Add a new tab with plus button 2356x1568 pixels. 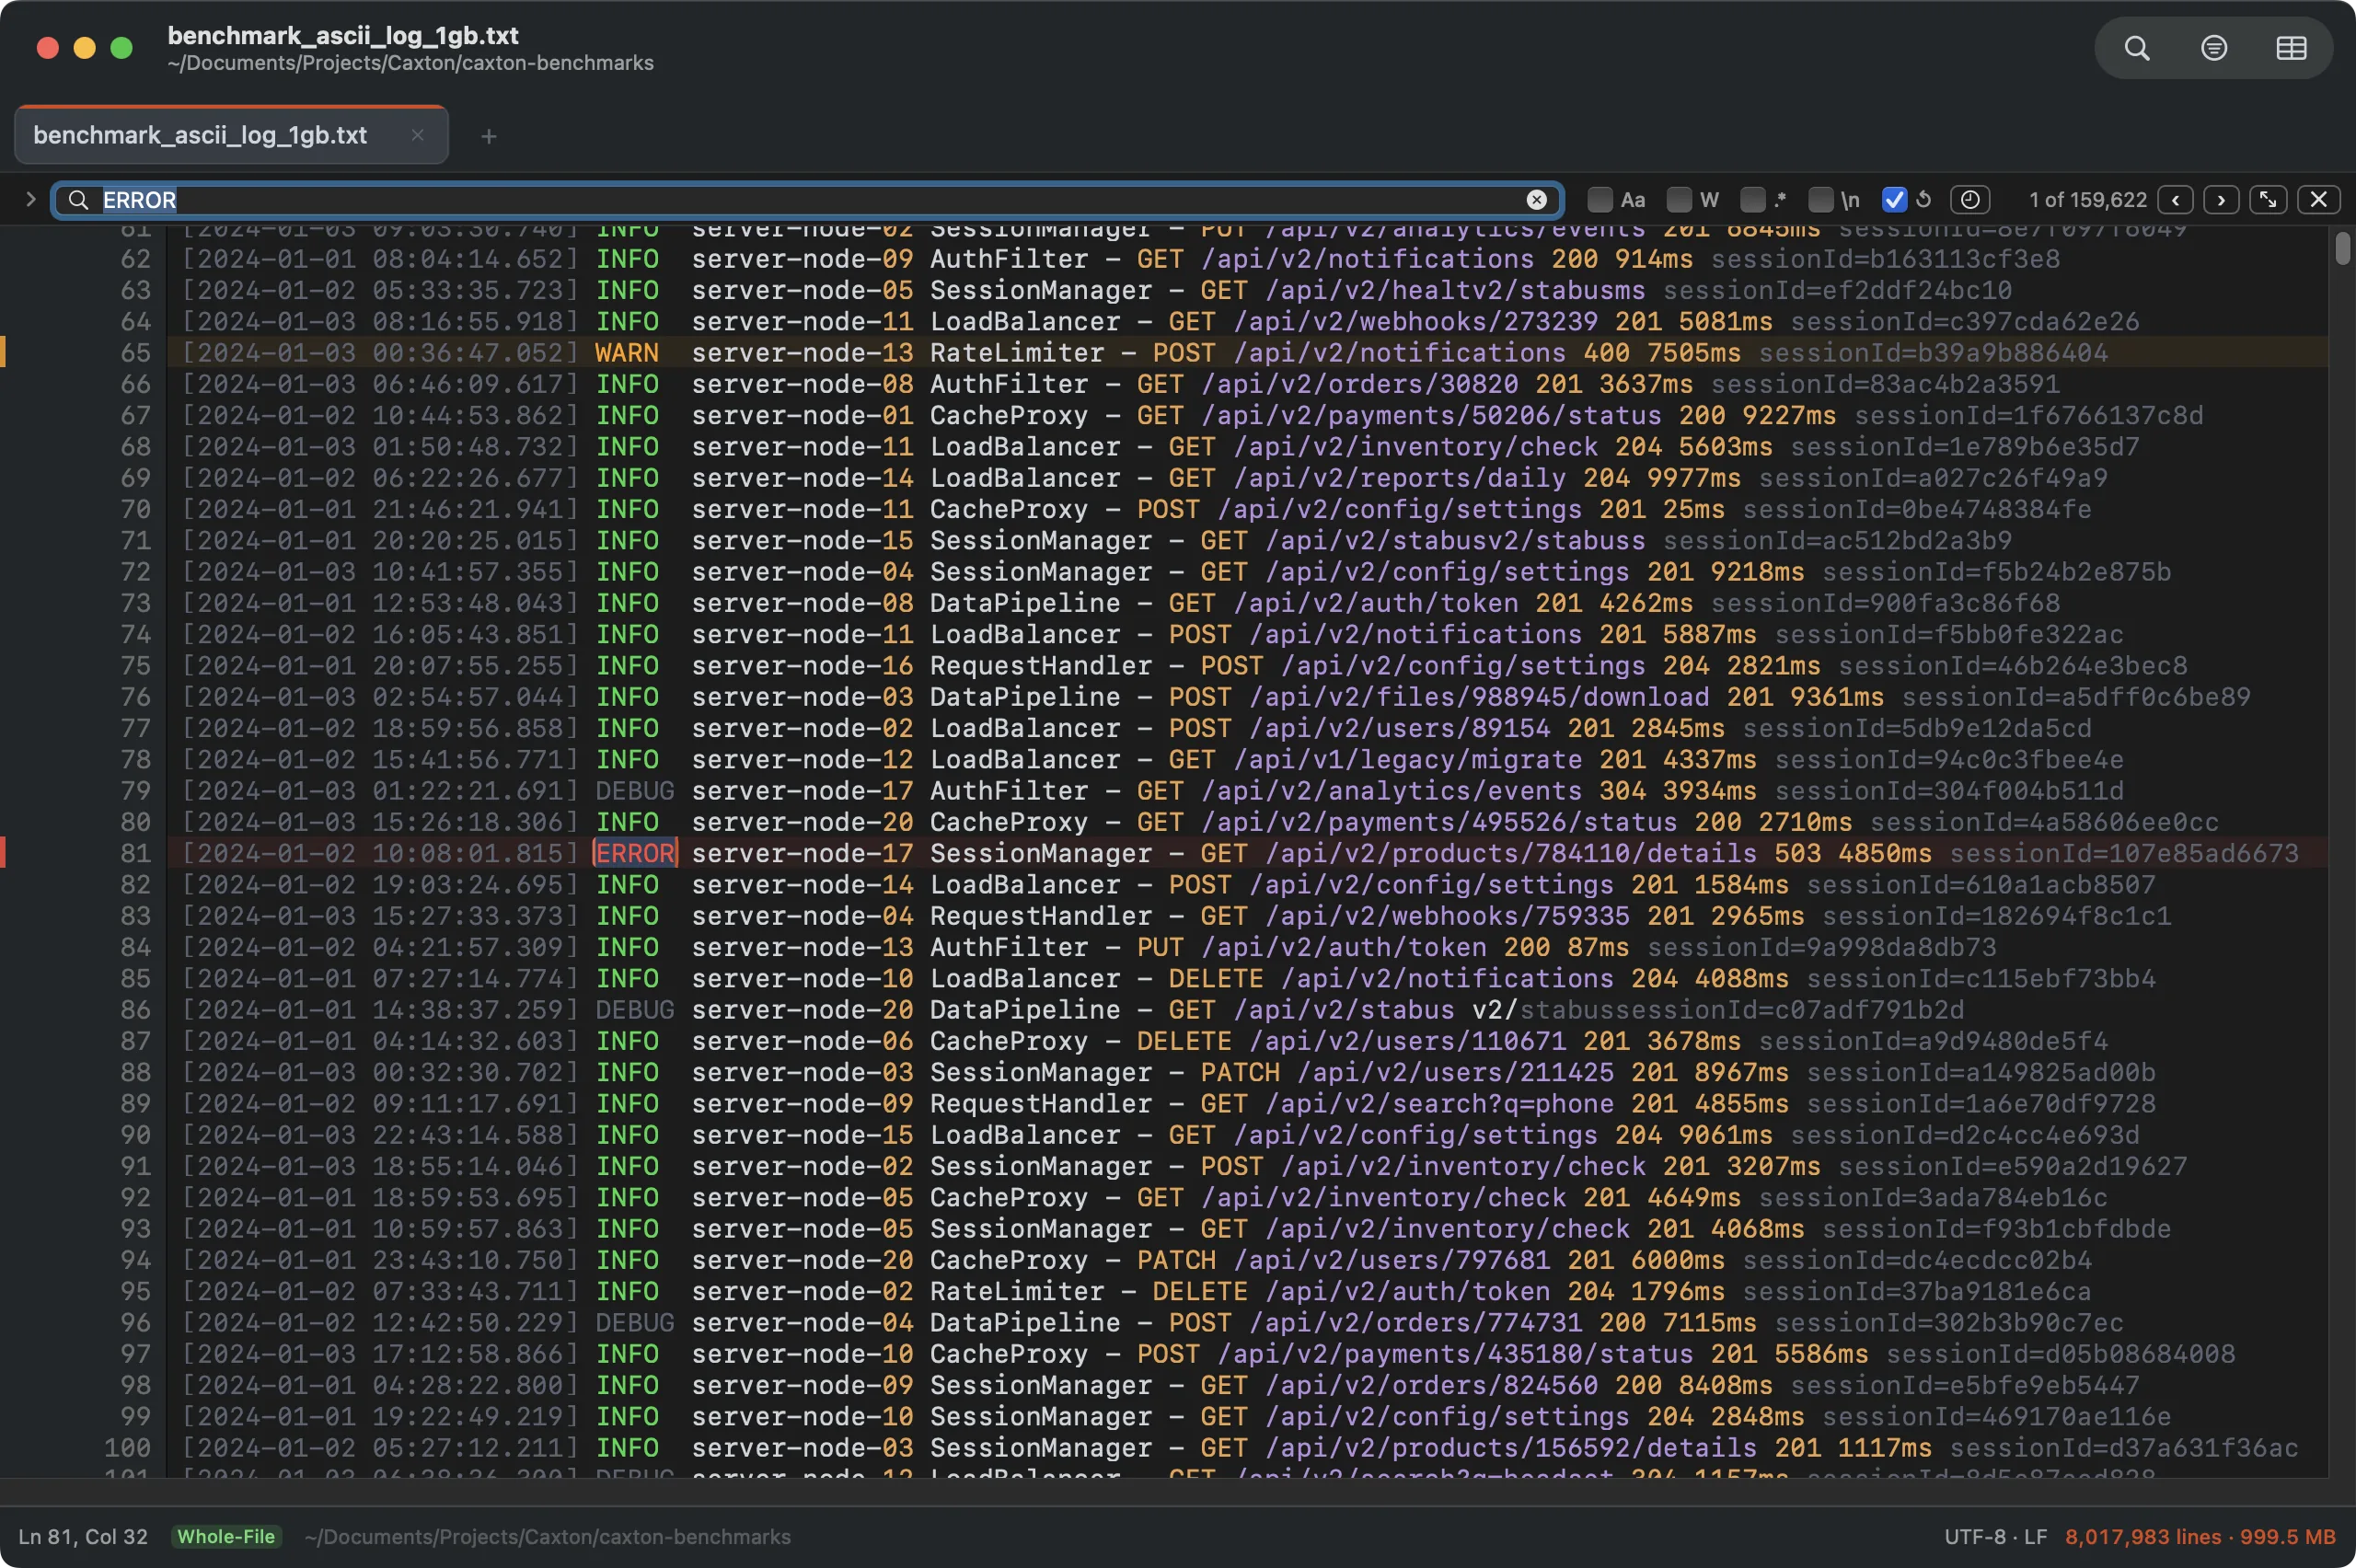coord(488,136)
